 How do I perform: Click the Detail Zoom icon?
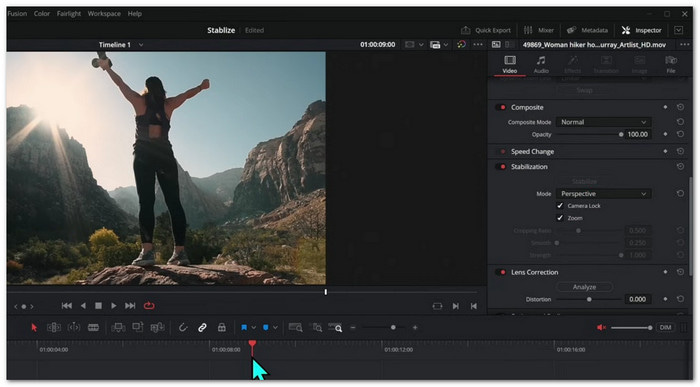[317, 328]
